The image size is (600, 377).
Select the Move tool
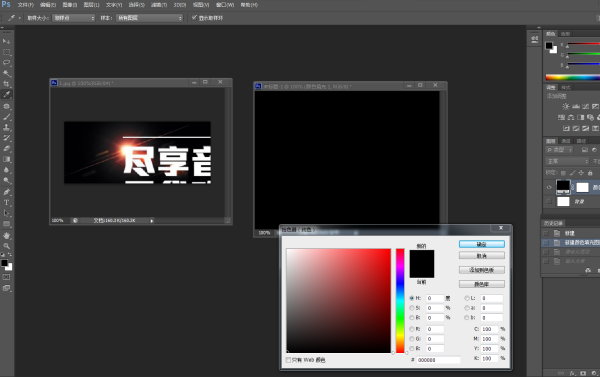coord(7,41)
